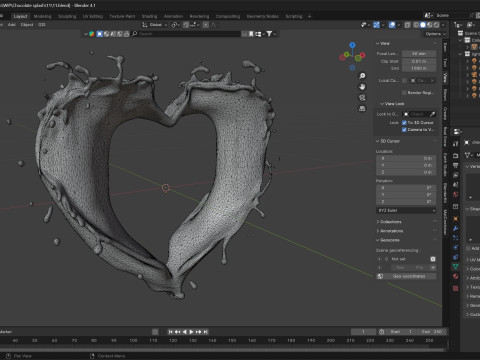Select rendered viewport shading mode
Screen dimensions: 480x360
(436, 25)
